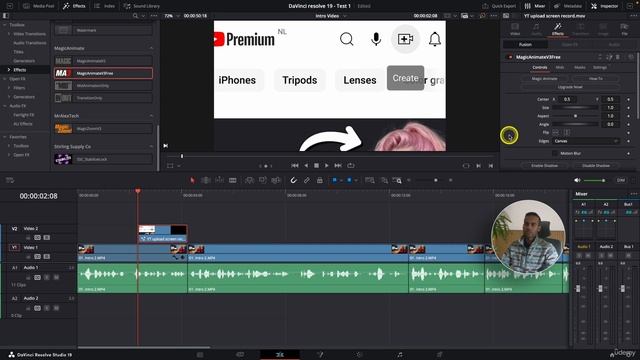Click the search icon in Effects library

pos(135,16)
